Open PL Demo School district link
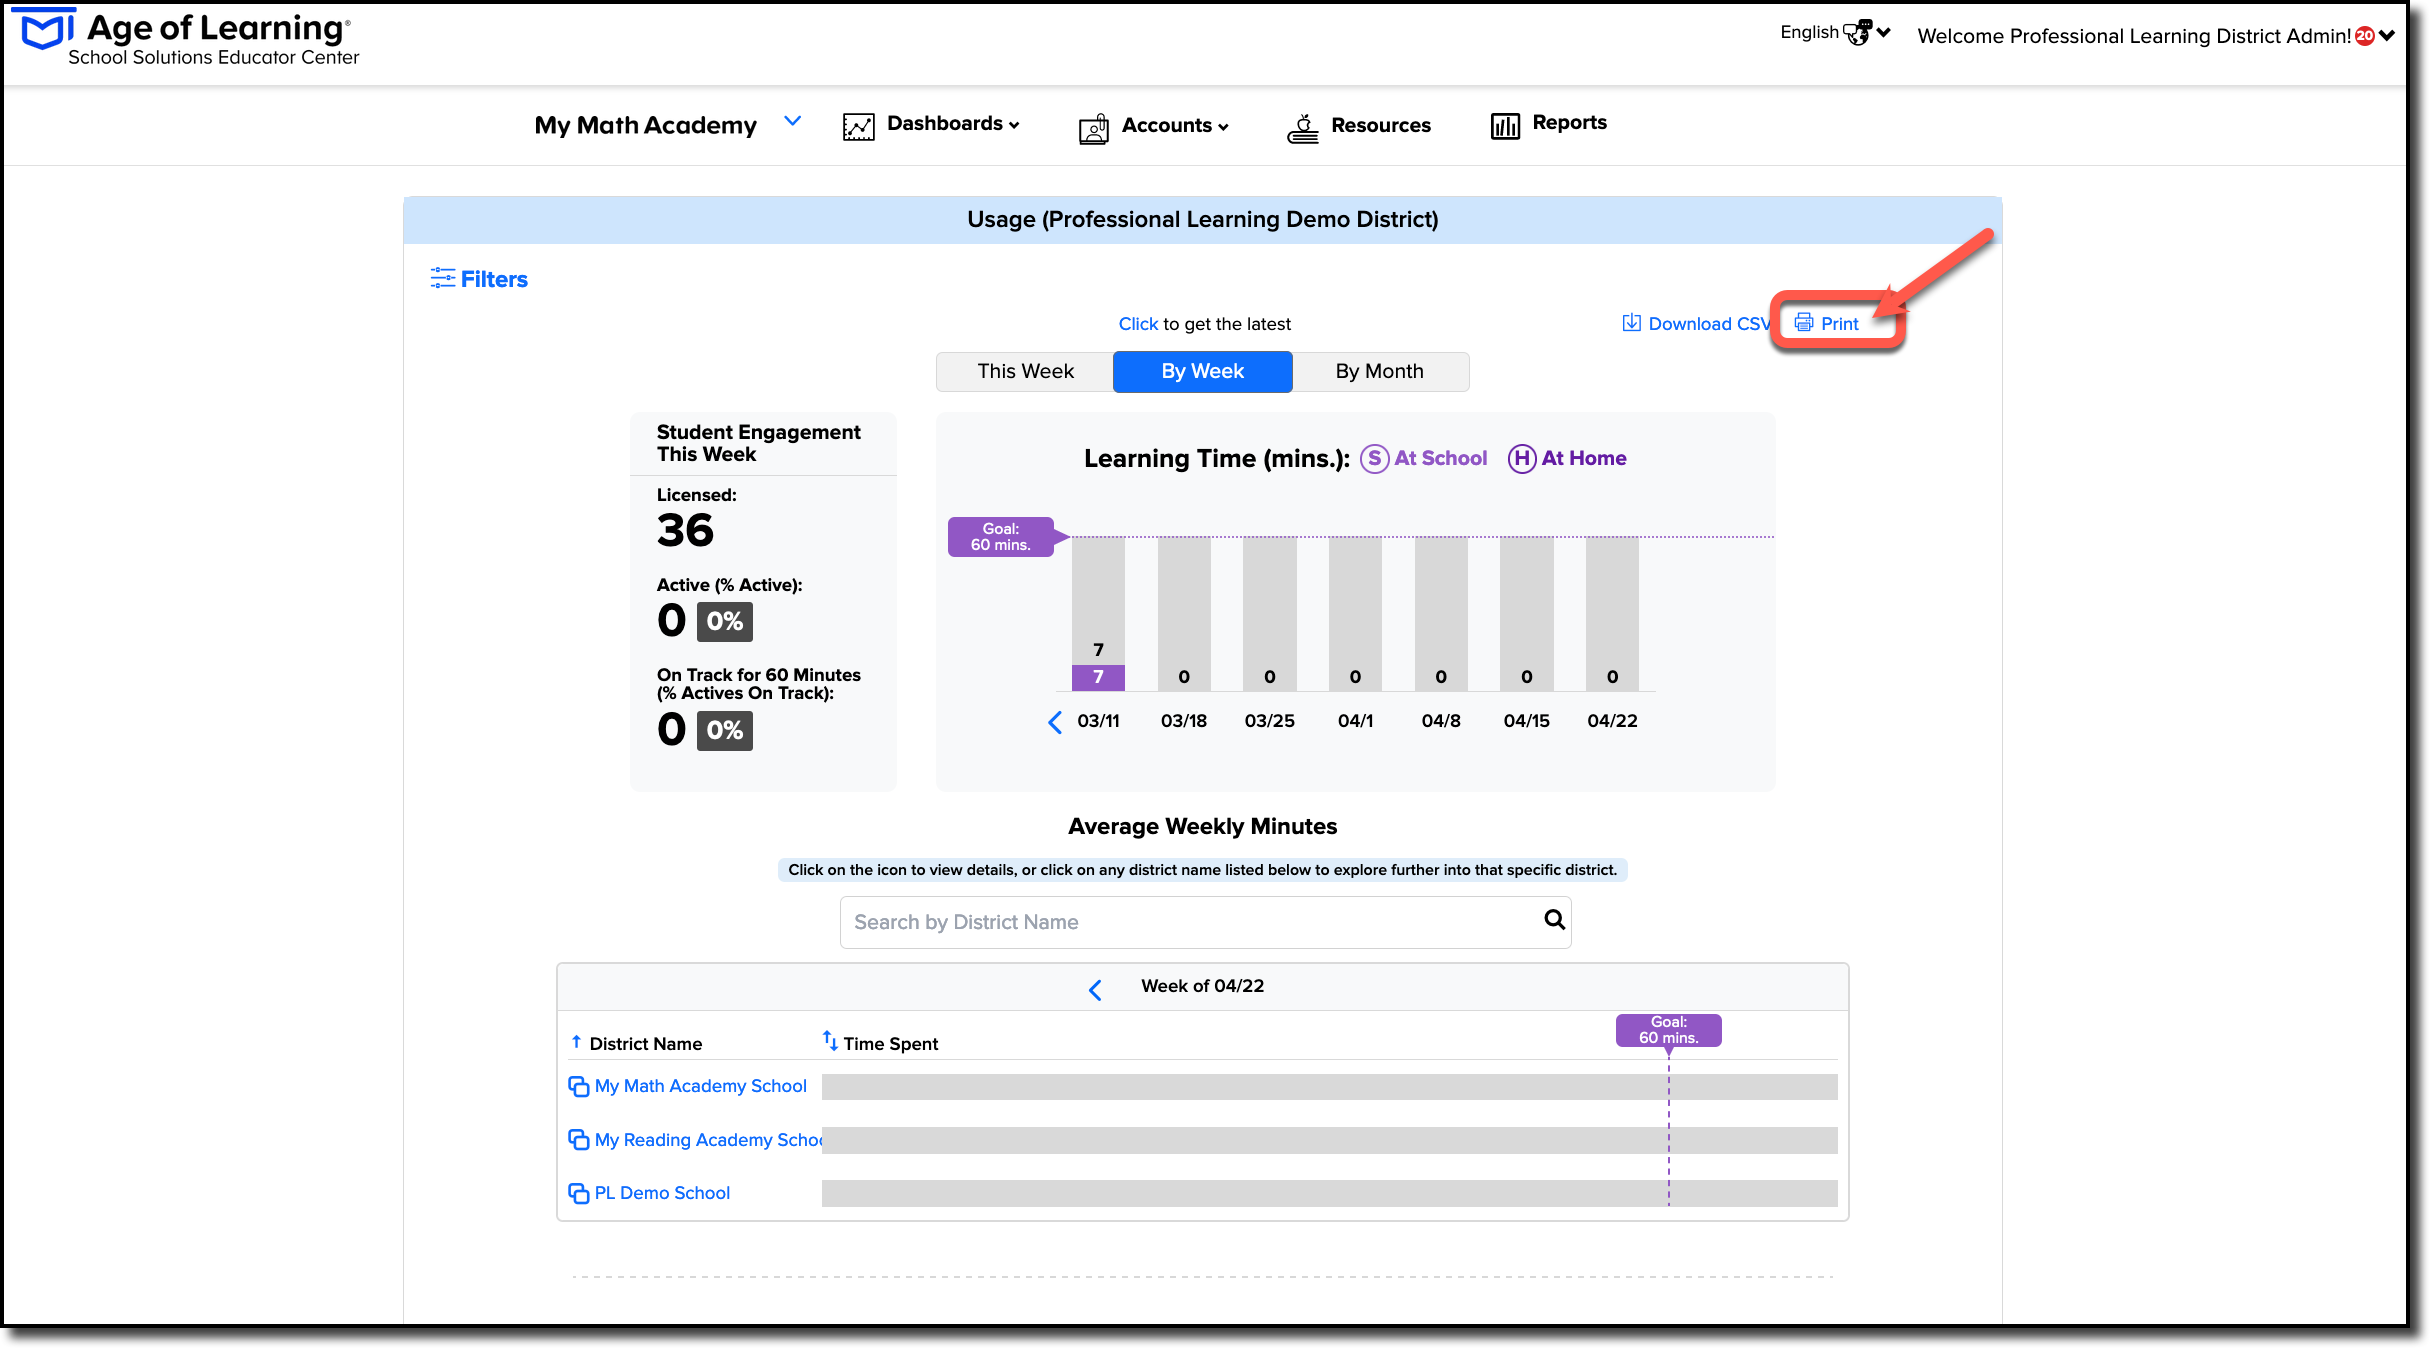Screen dimensions: 2430x1348 (x=662, y=1193)
